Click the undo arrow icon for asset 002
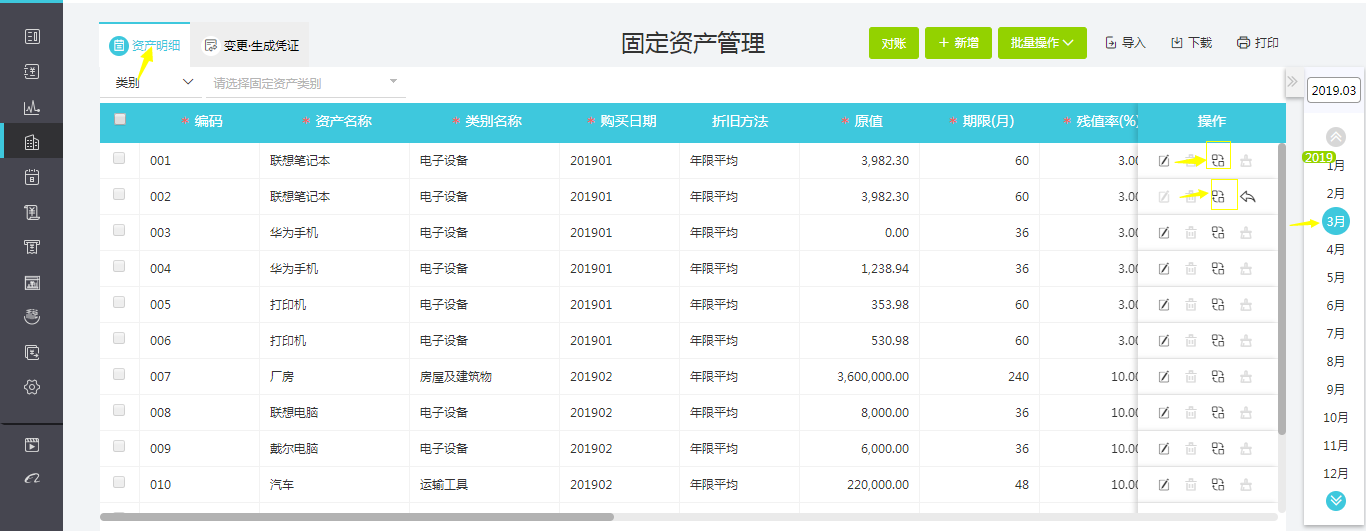The height and width of the screenshot is (531, 1366). 1248,197
